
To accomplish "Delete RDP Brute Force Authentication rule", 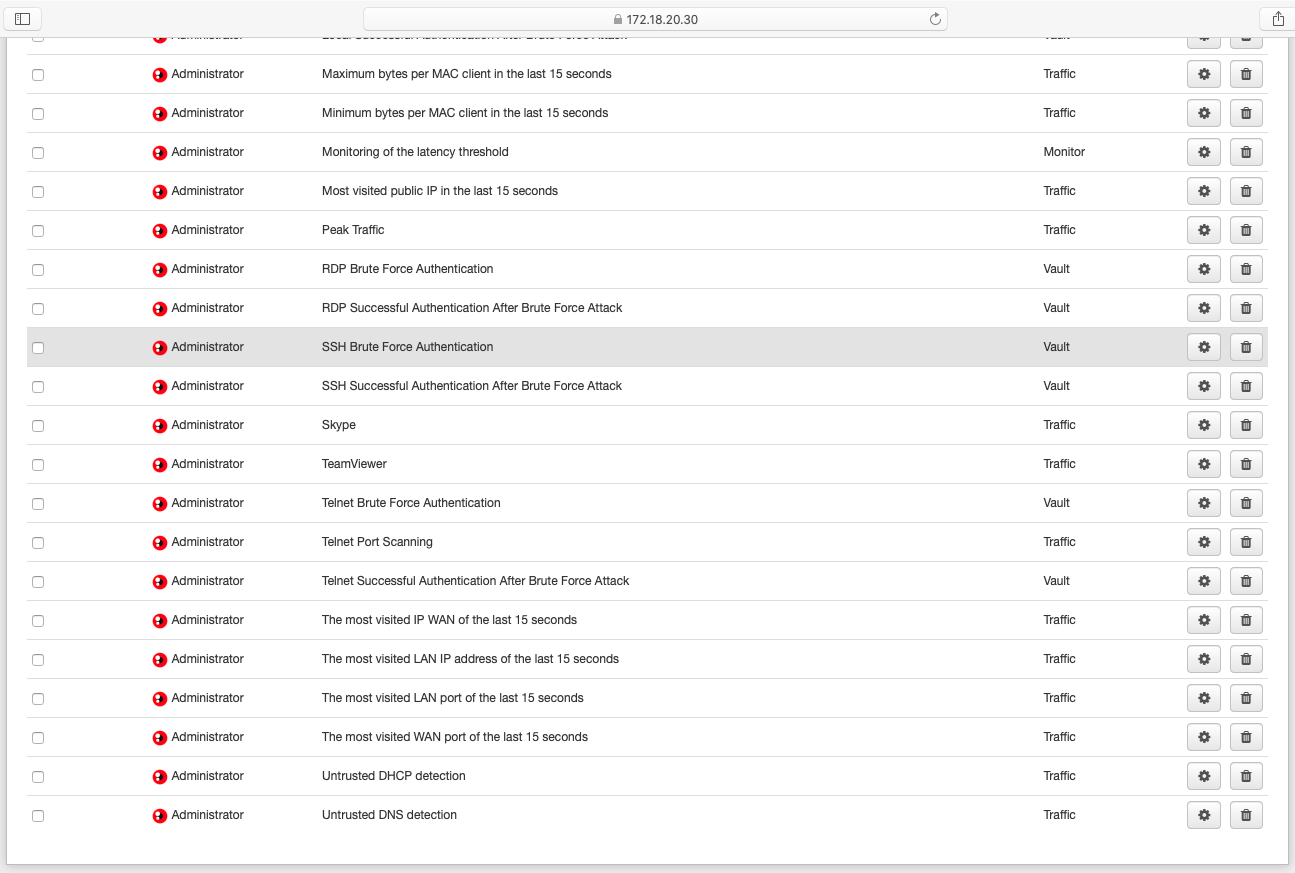I will 1246,269.
